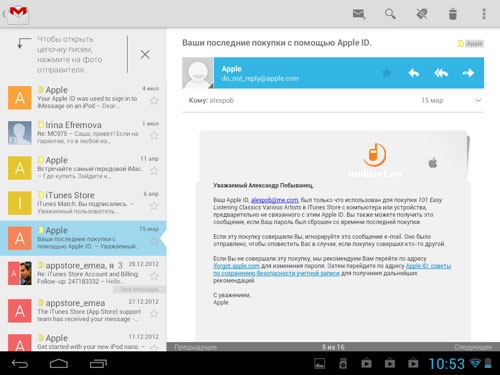
Task: Select yellow A avatar of iMac email
Action: (20, 168)
